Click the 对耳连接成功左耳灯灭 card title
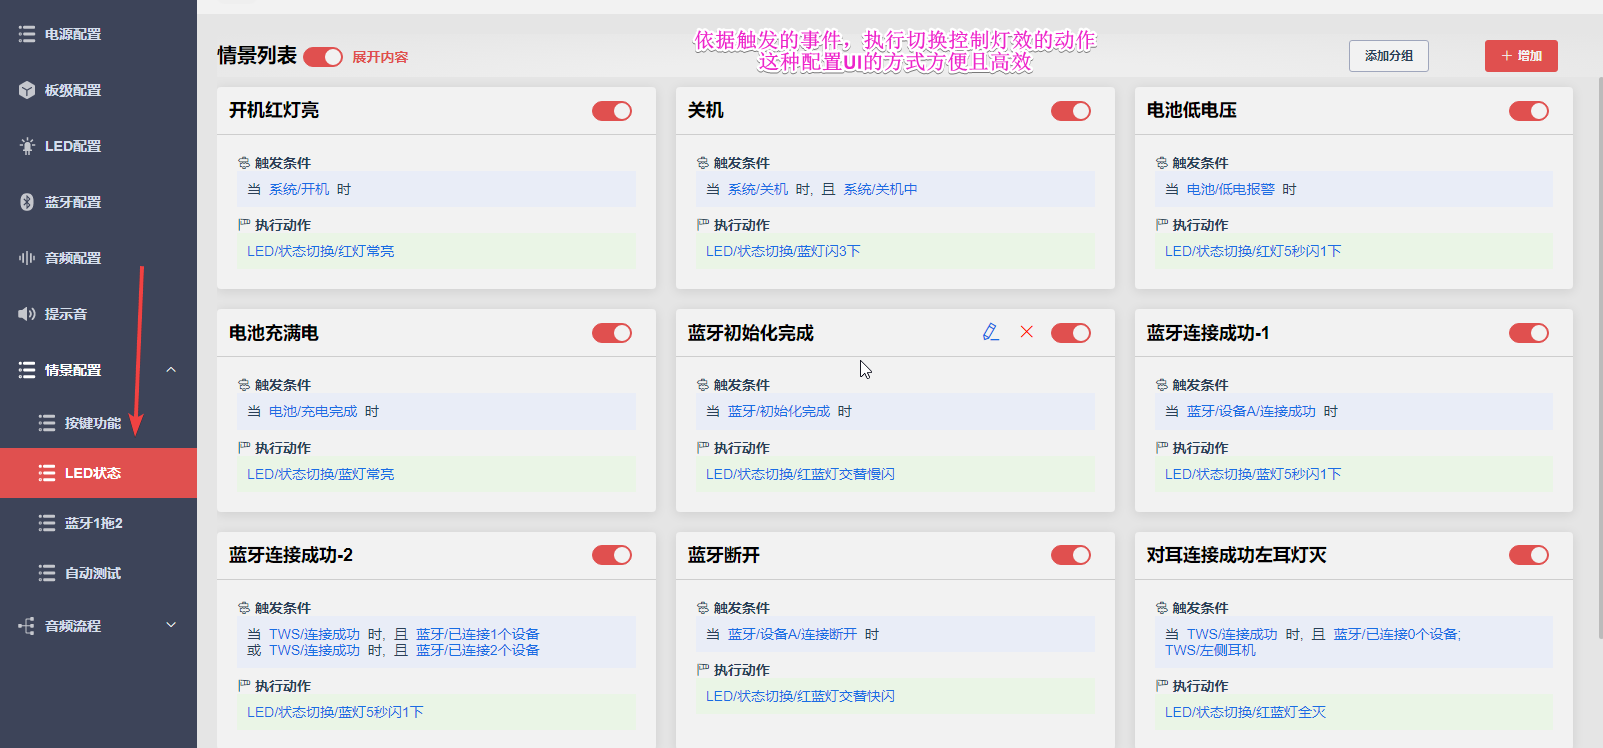This screenshot has width=1603, height=748. [1236, 555]
